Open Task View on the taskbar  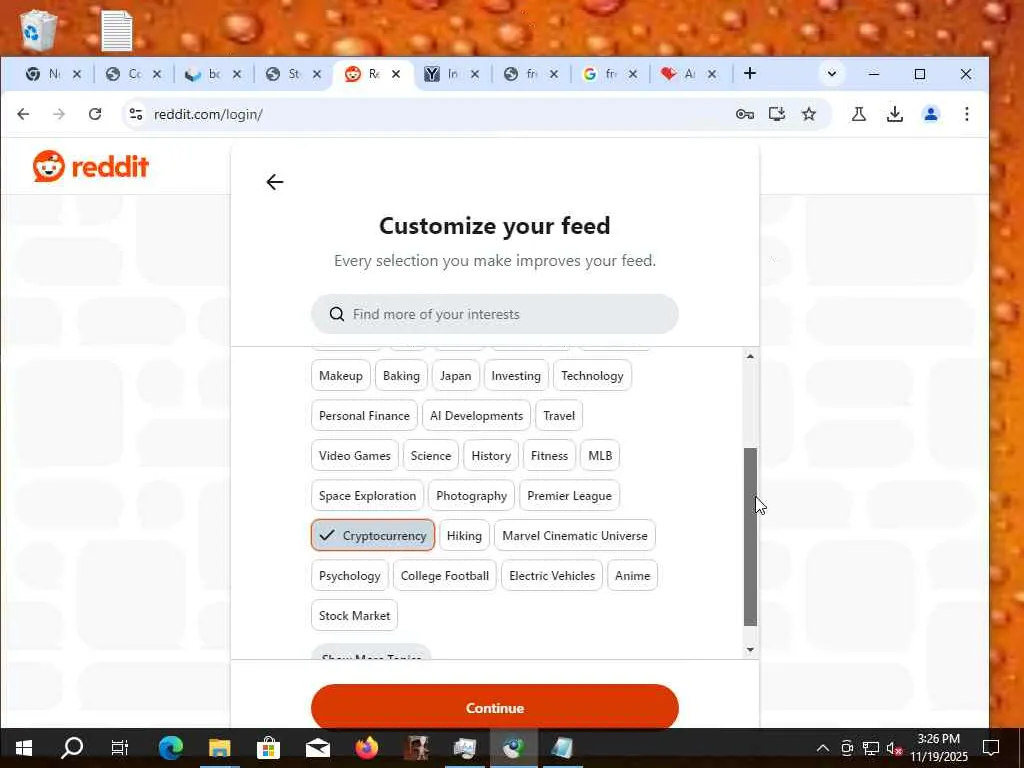click(120, 748)
